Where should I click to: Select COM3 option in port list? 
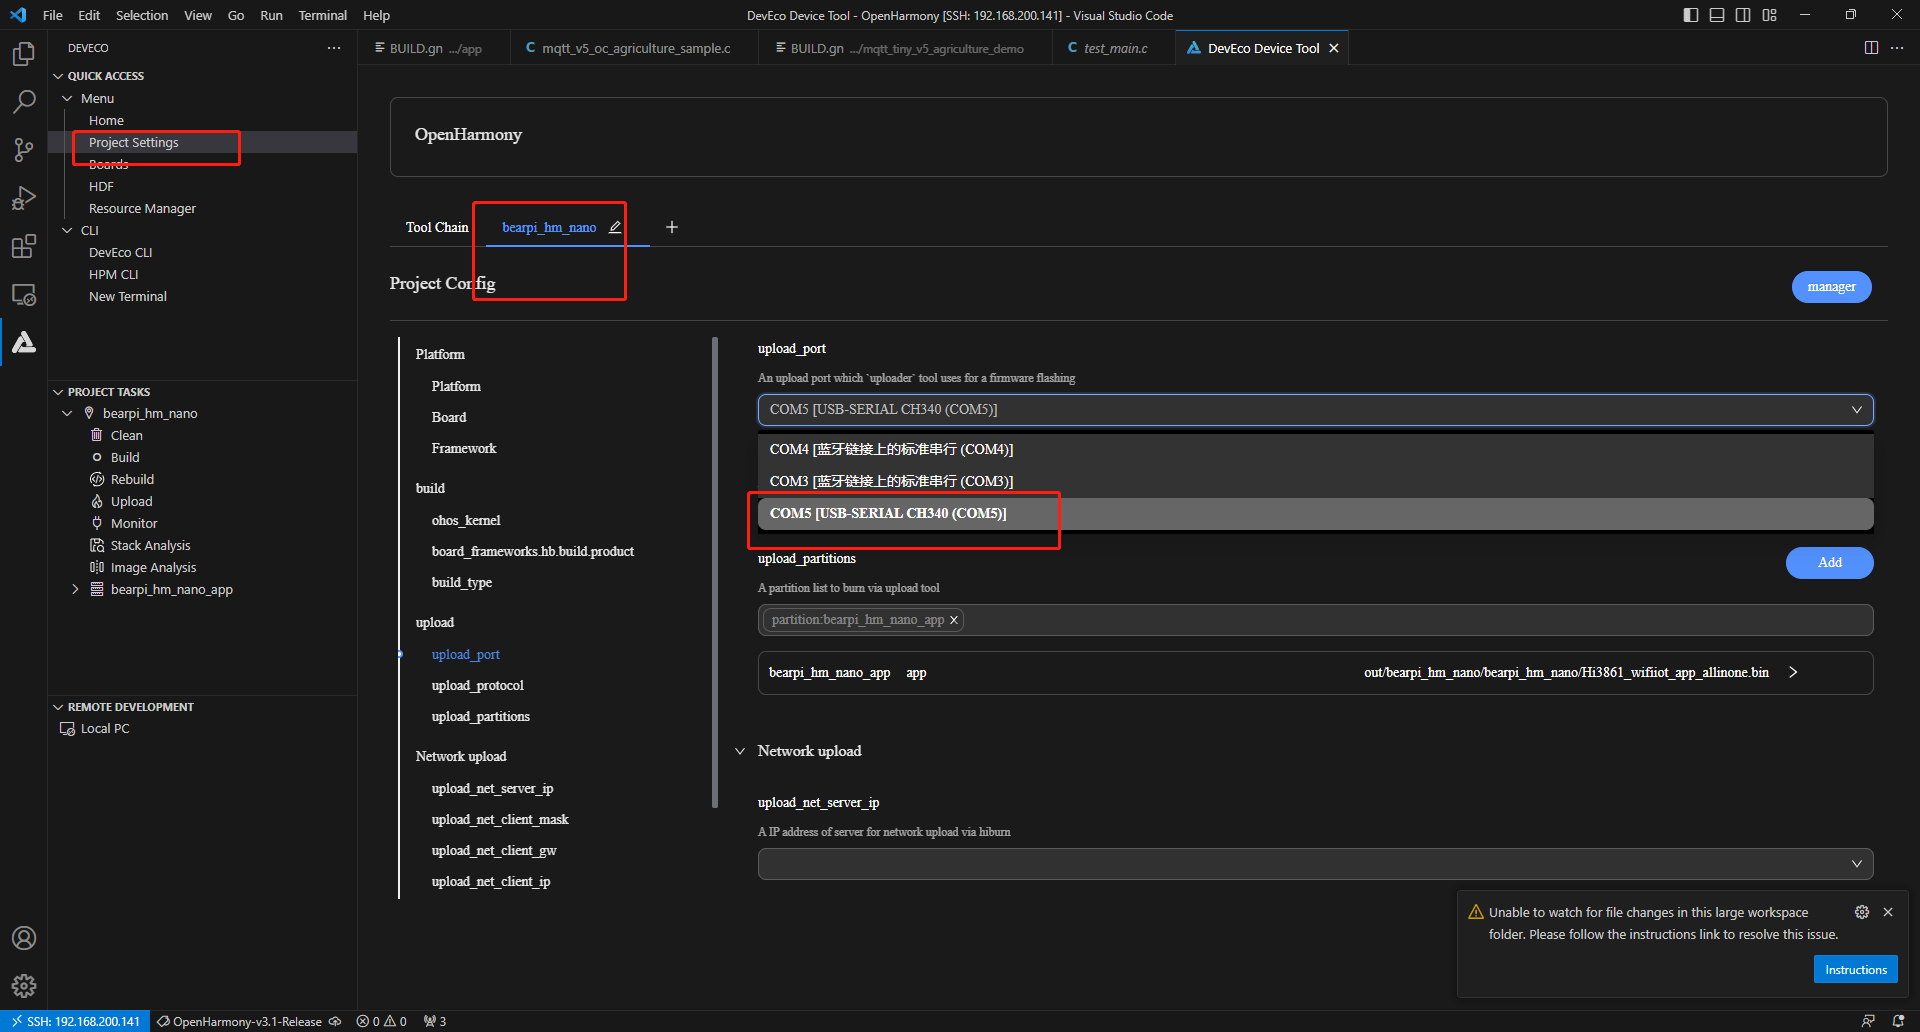pos(1315,481)
